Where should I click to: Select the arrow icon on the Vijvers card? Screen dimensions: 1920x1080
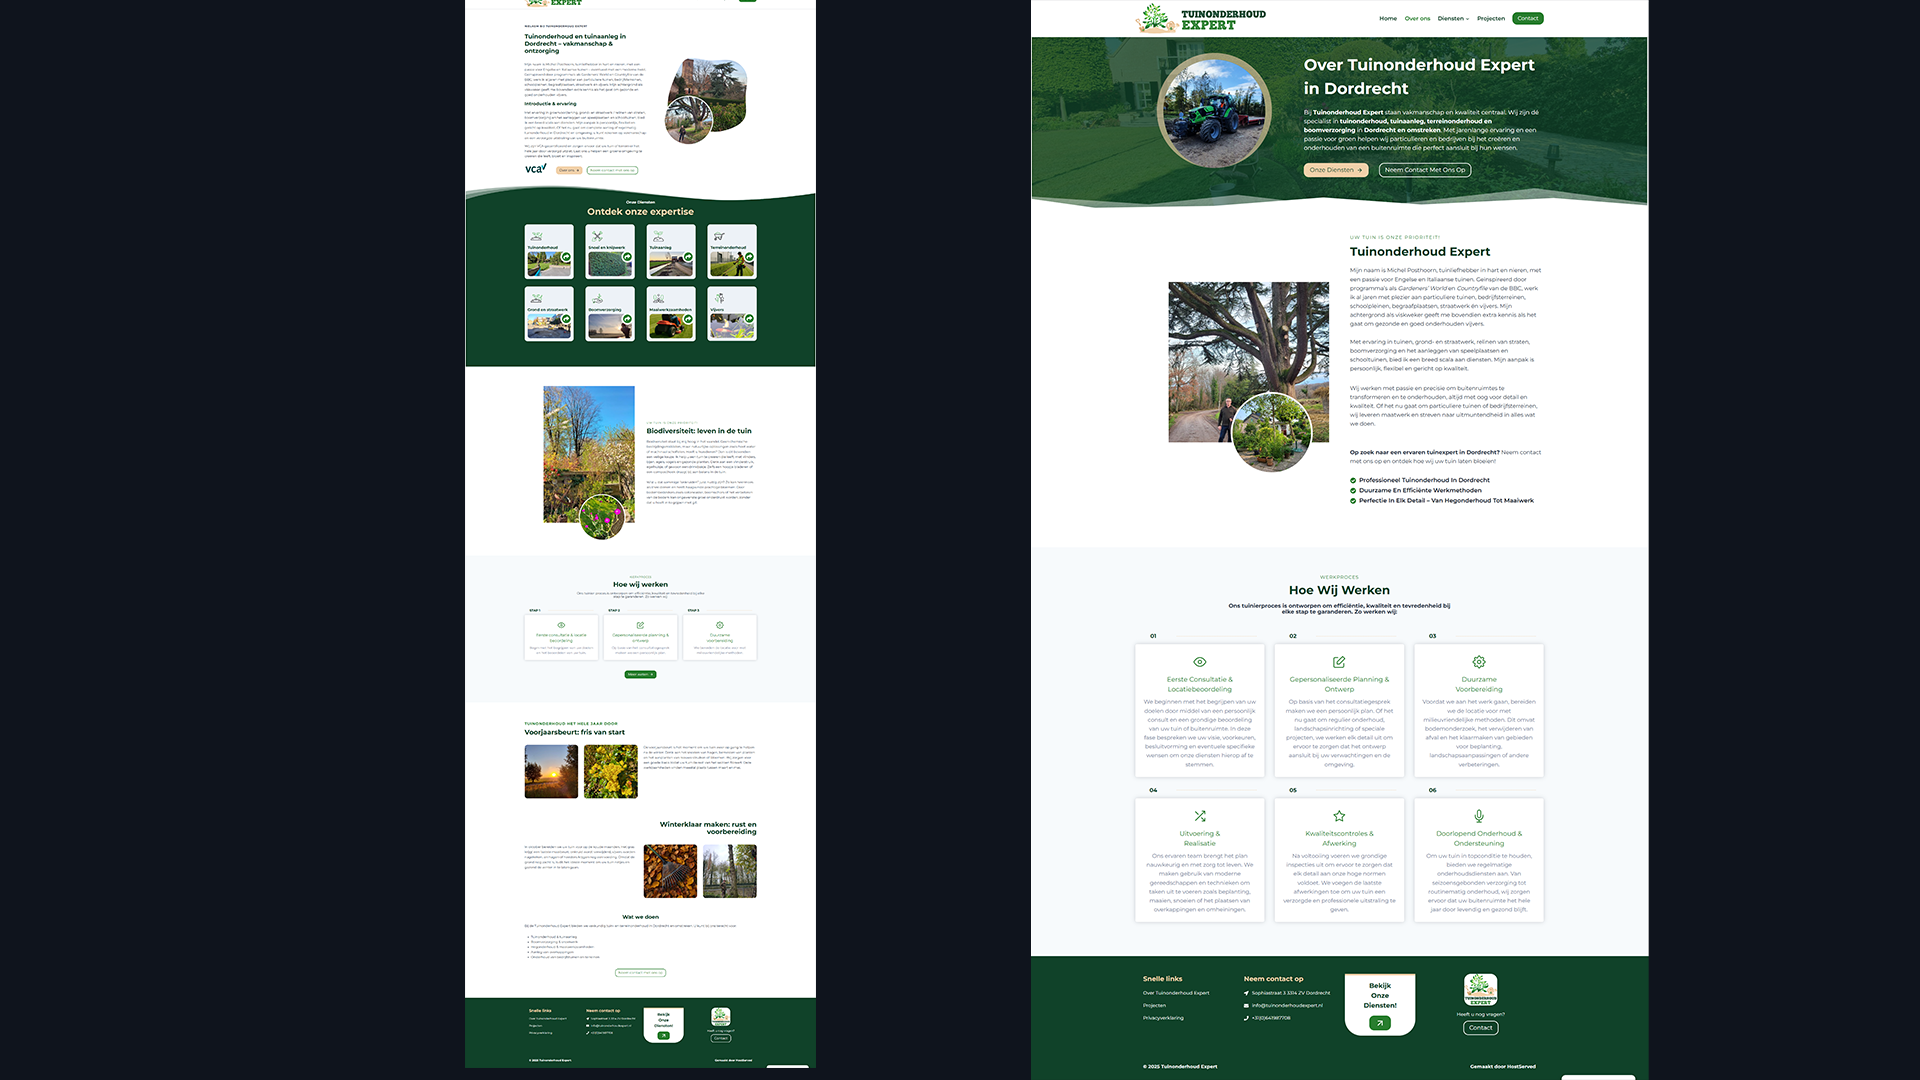click(750, 320)
